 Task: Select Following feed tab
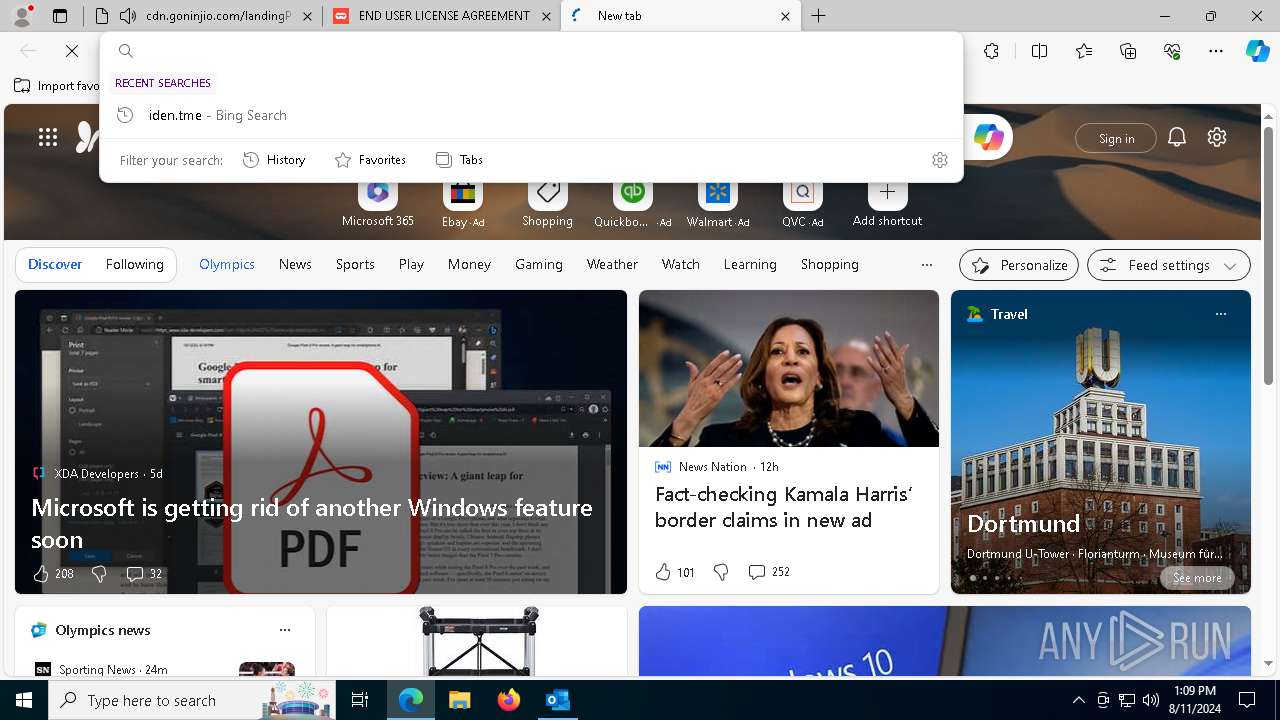(135, 264)
